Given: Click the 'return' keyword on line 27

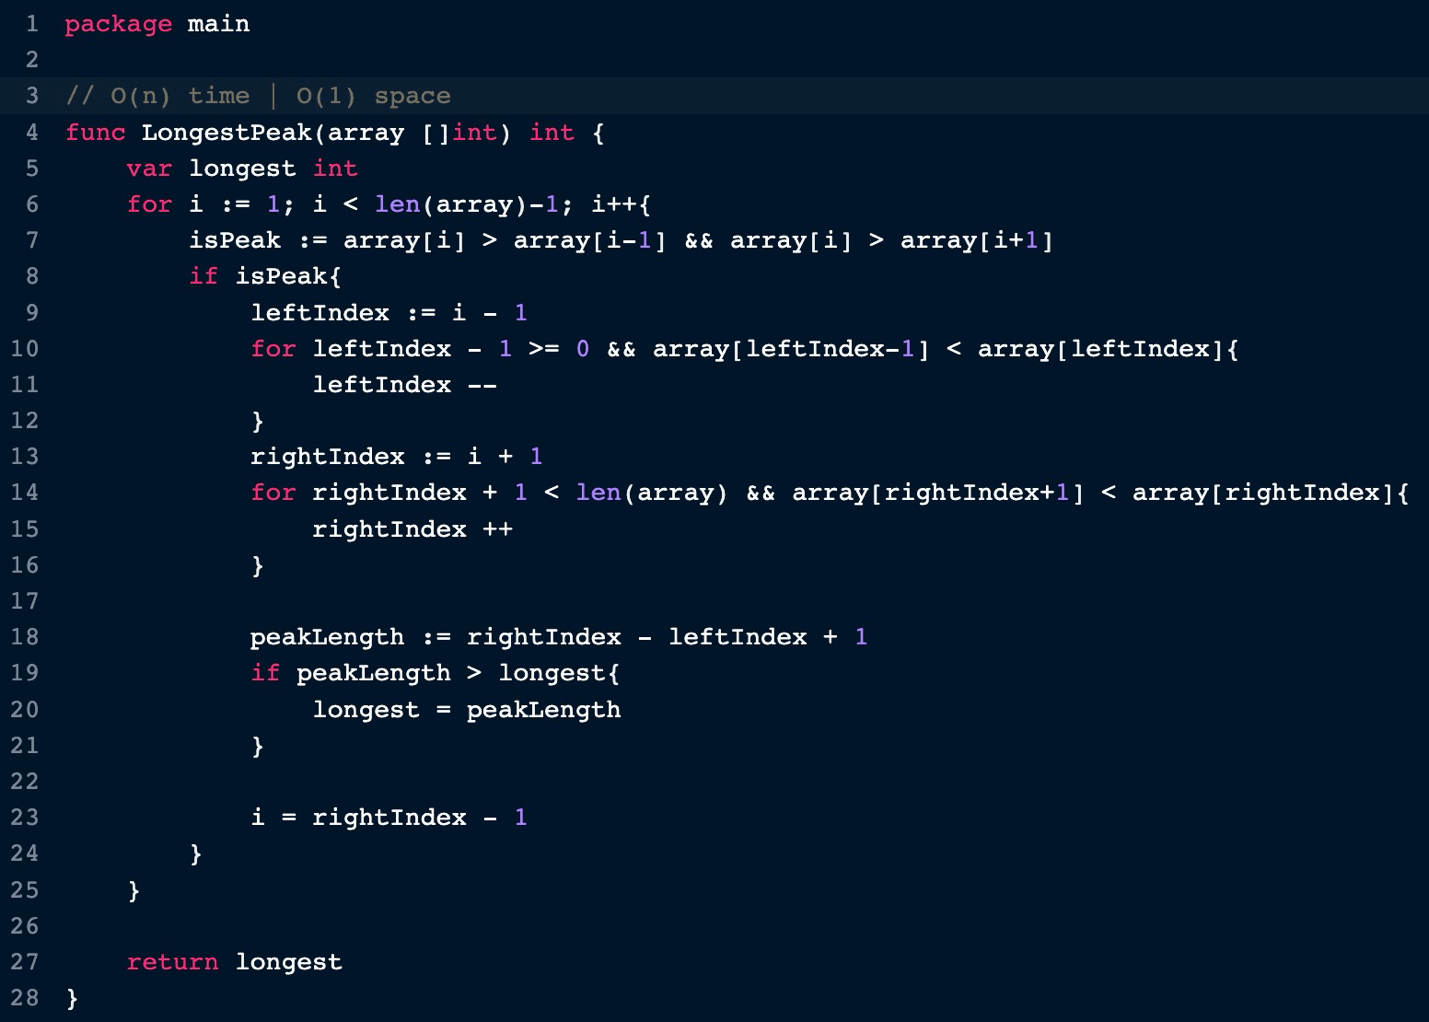Looking at the screenshot, I should 172,962.
